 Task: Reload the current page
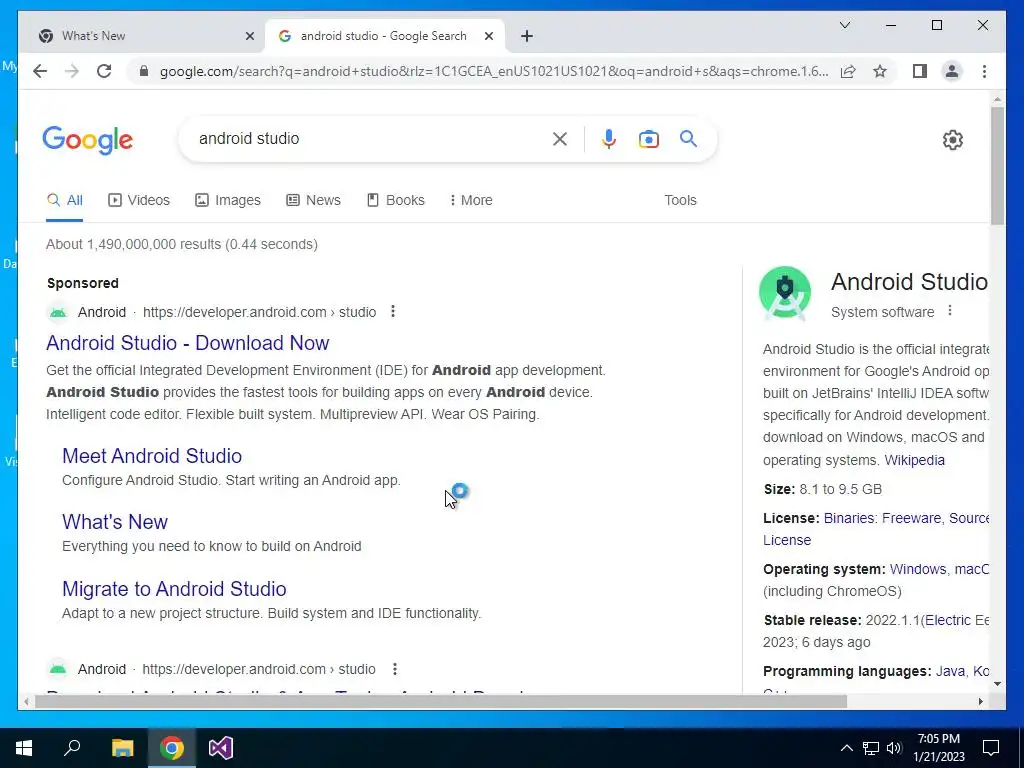pyautogui.click(x=104, y=71)
